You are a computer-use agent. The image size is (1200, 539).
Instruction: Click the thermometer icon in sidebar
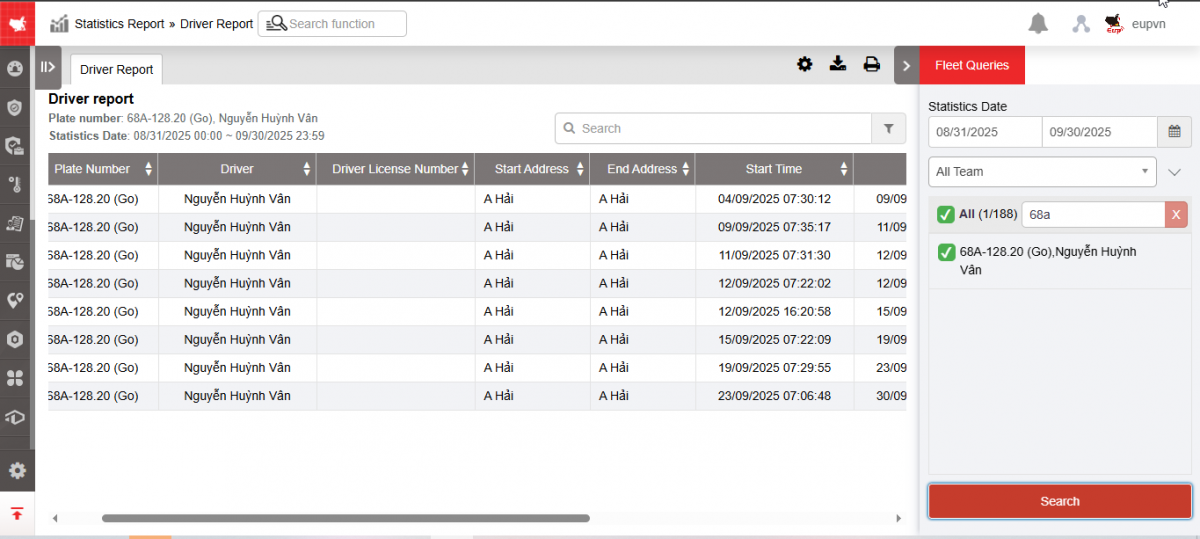(15, 184)
